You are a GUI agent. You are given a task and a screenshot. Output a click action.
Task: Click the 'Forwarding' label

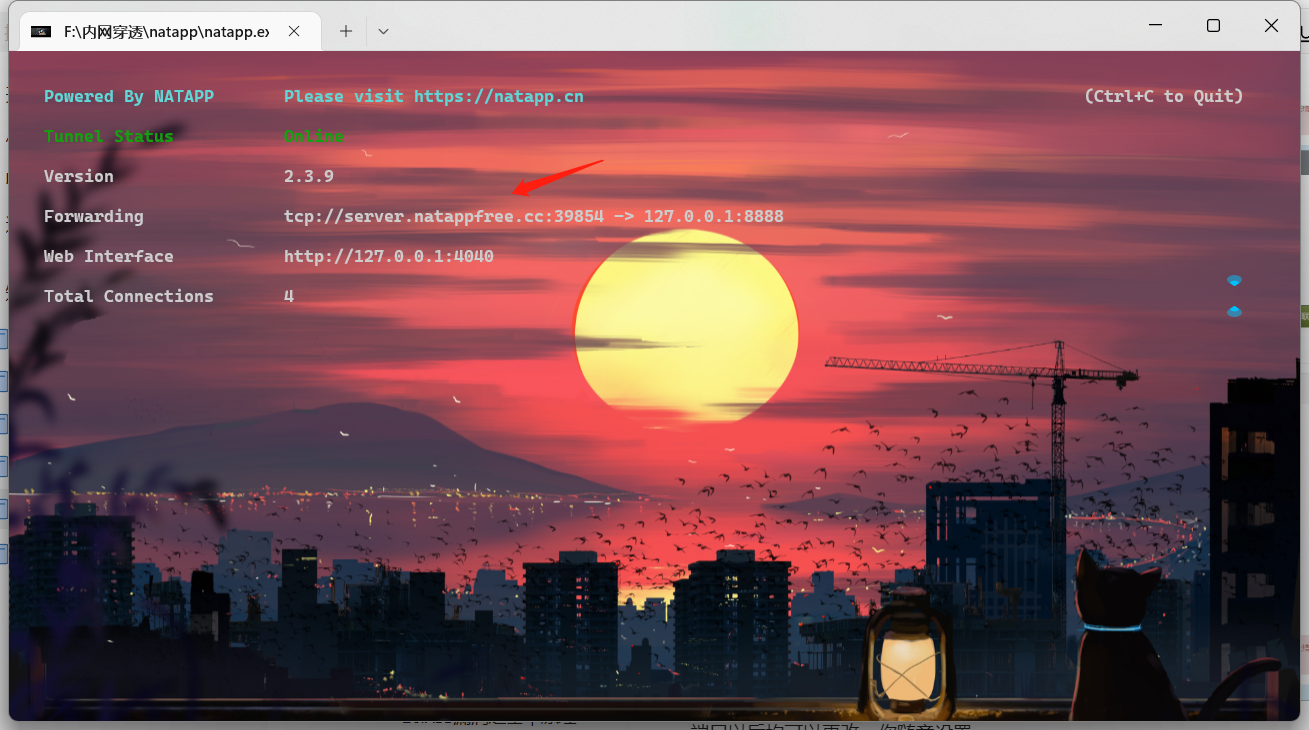(x=94, y=216)
